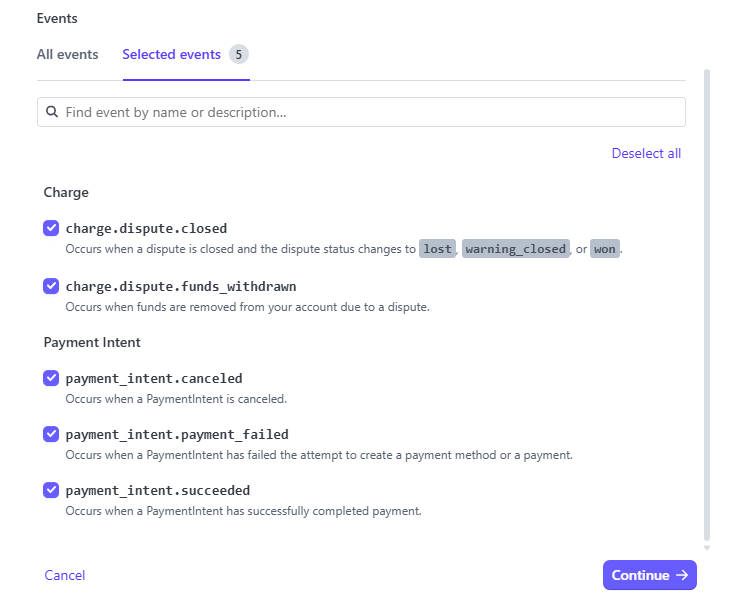Untick the payment_intent.succeeded checkbox
The height and width of the screenshot is (606, 756).
click(x=51, y=490)
